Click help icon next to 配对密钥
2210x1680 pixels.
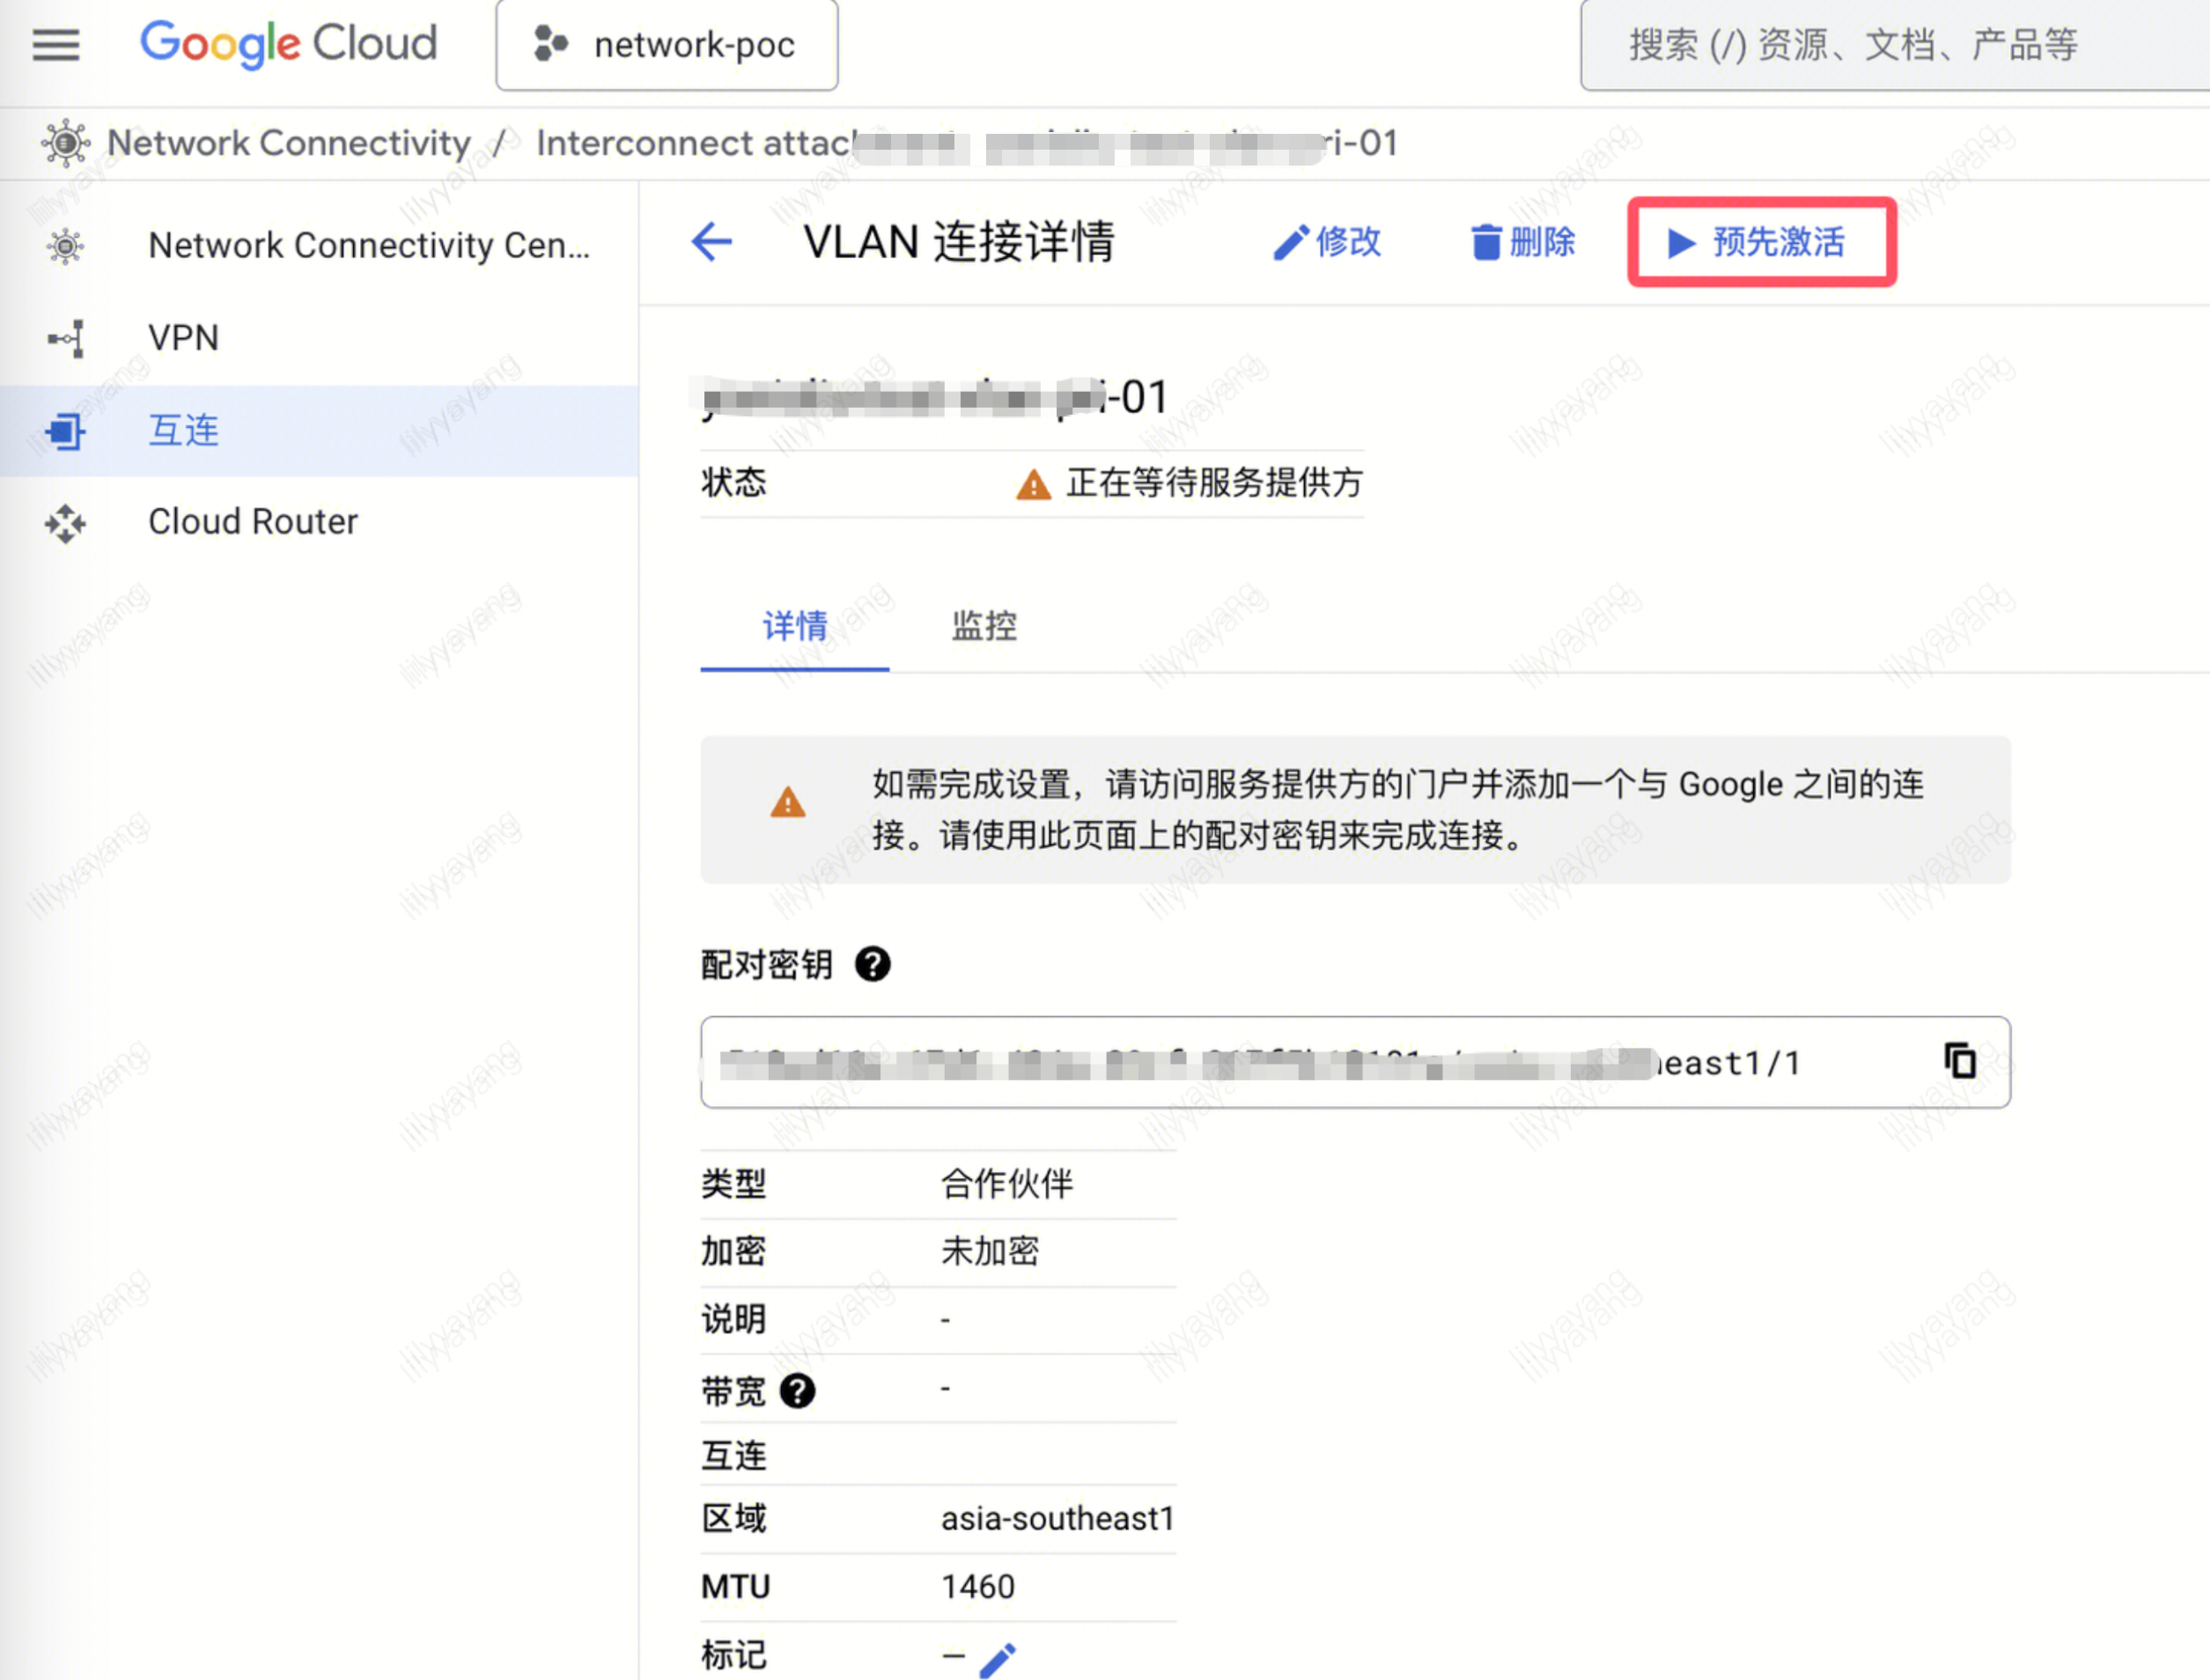pyautogui.click(x=872, y=965)
